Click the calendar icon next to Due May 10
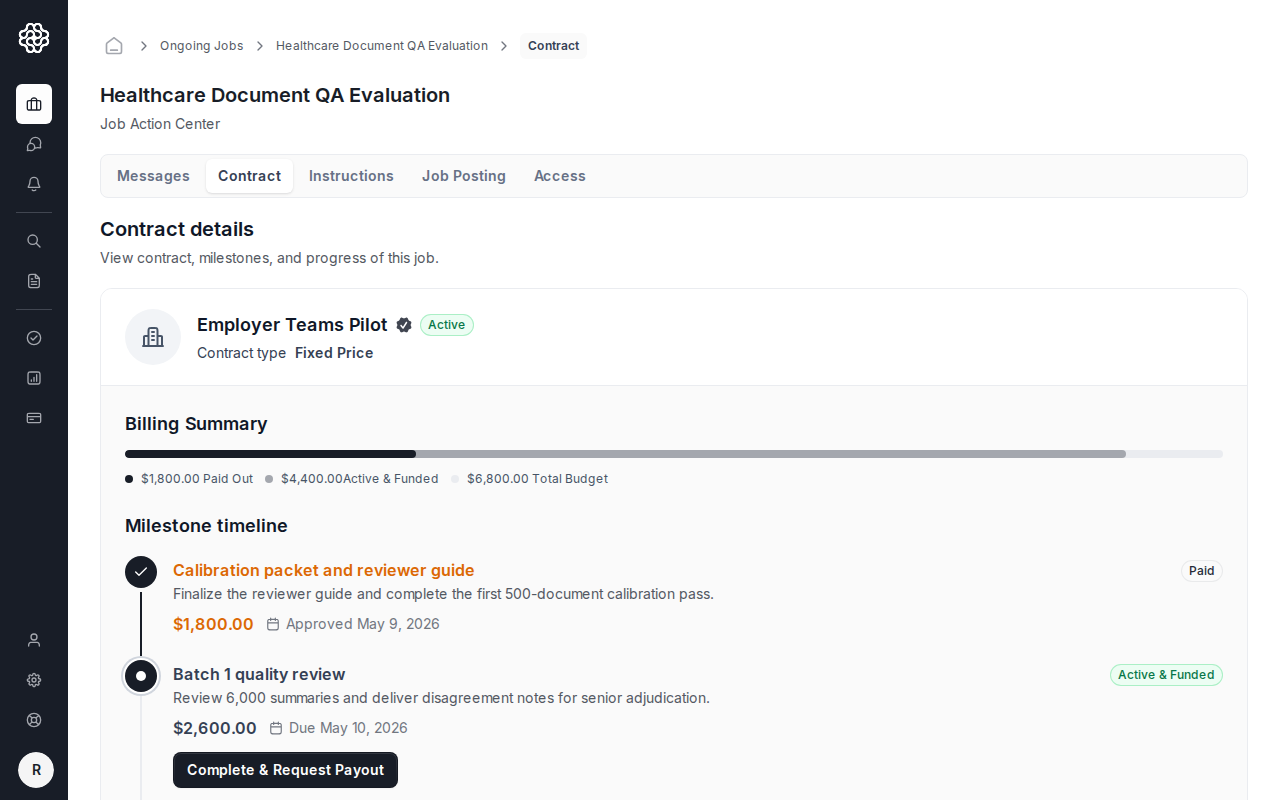The image size is (1280, 800). click(x=276, y=728)
